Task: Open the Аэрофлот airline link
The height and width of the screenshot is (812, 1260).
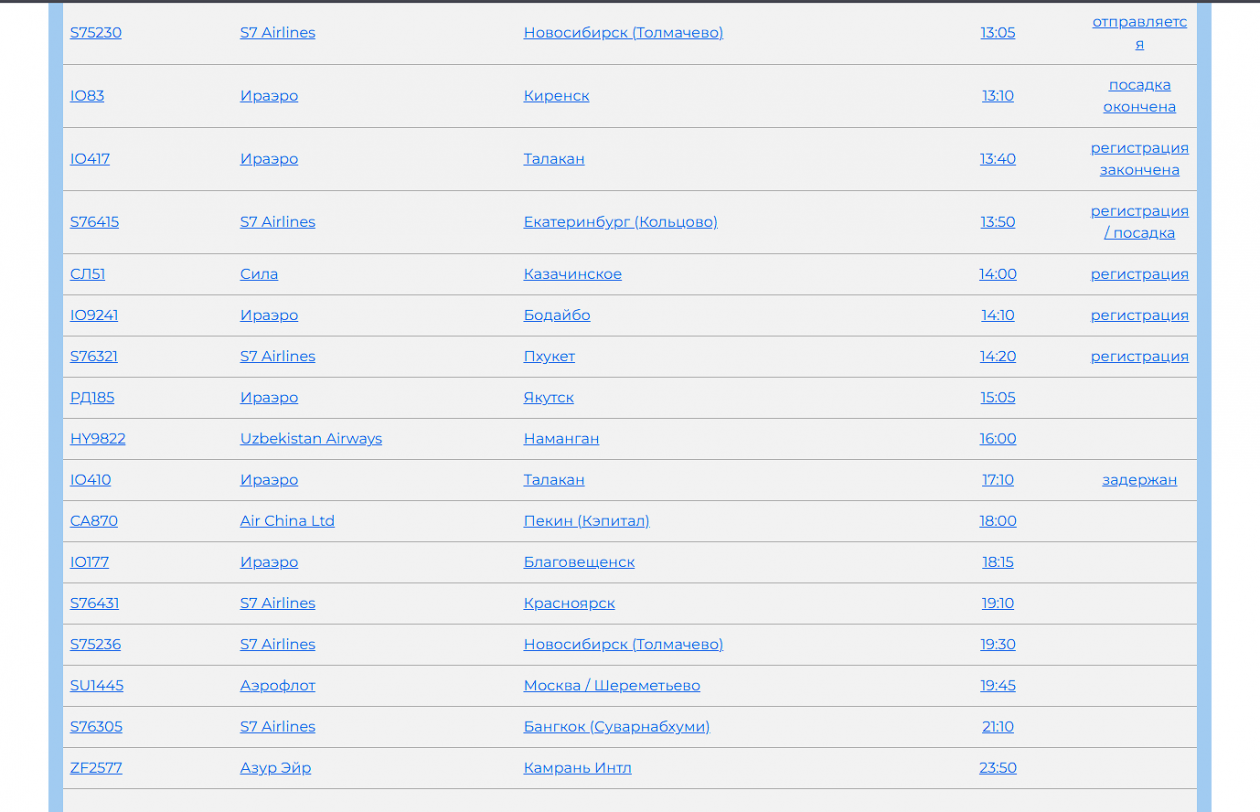Action: pyautogui.click(x=277, y=685)
